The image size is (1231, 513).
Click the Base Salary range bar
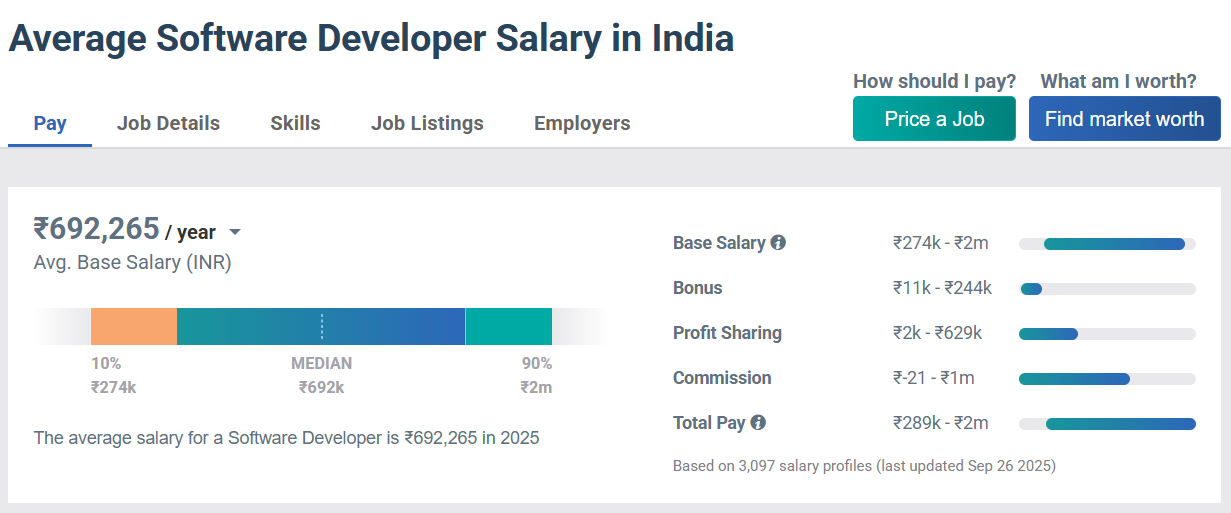click(1113, 244)
